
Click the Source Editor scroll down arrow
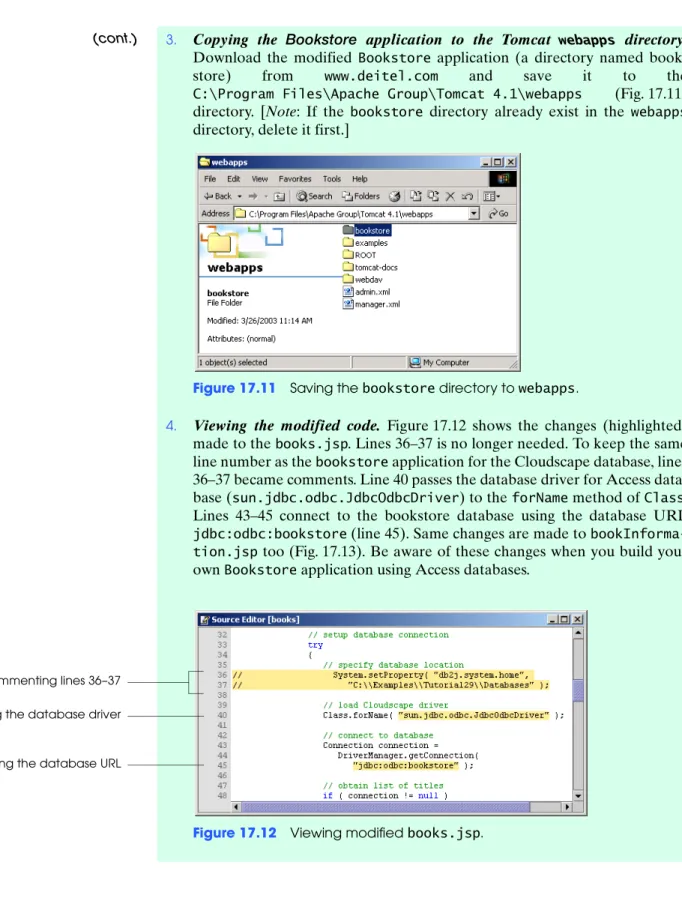[578, 796]
